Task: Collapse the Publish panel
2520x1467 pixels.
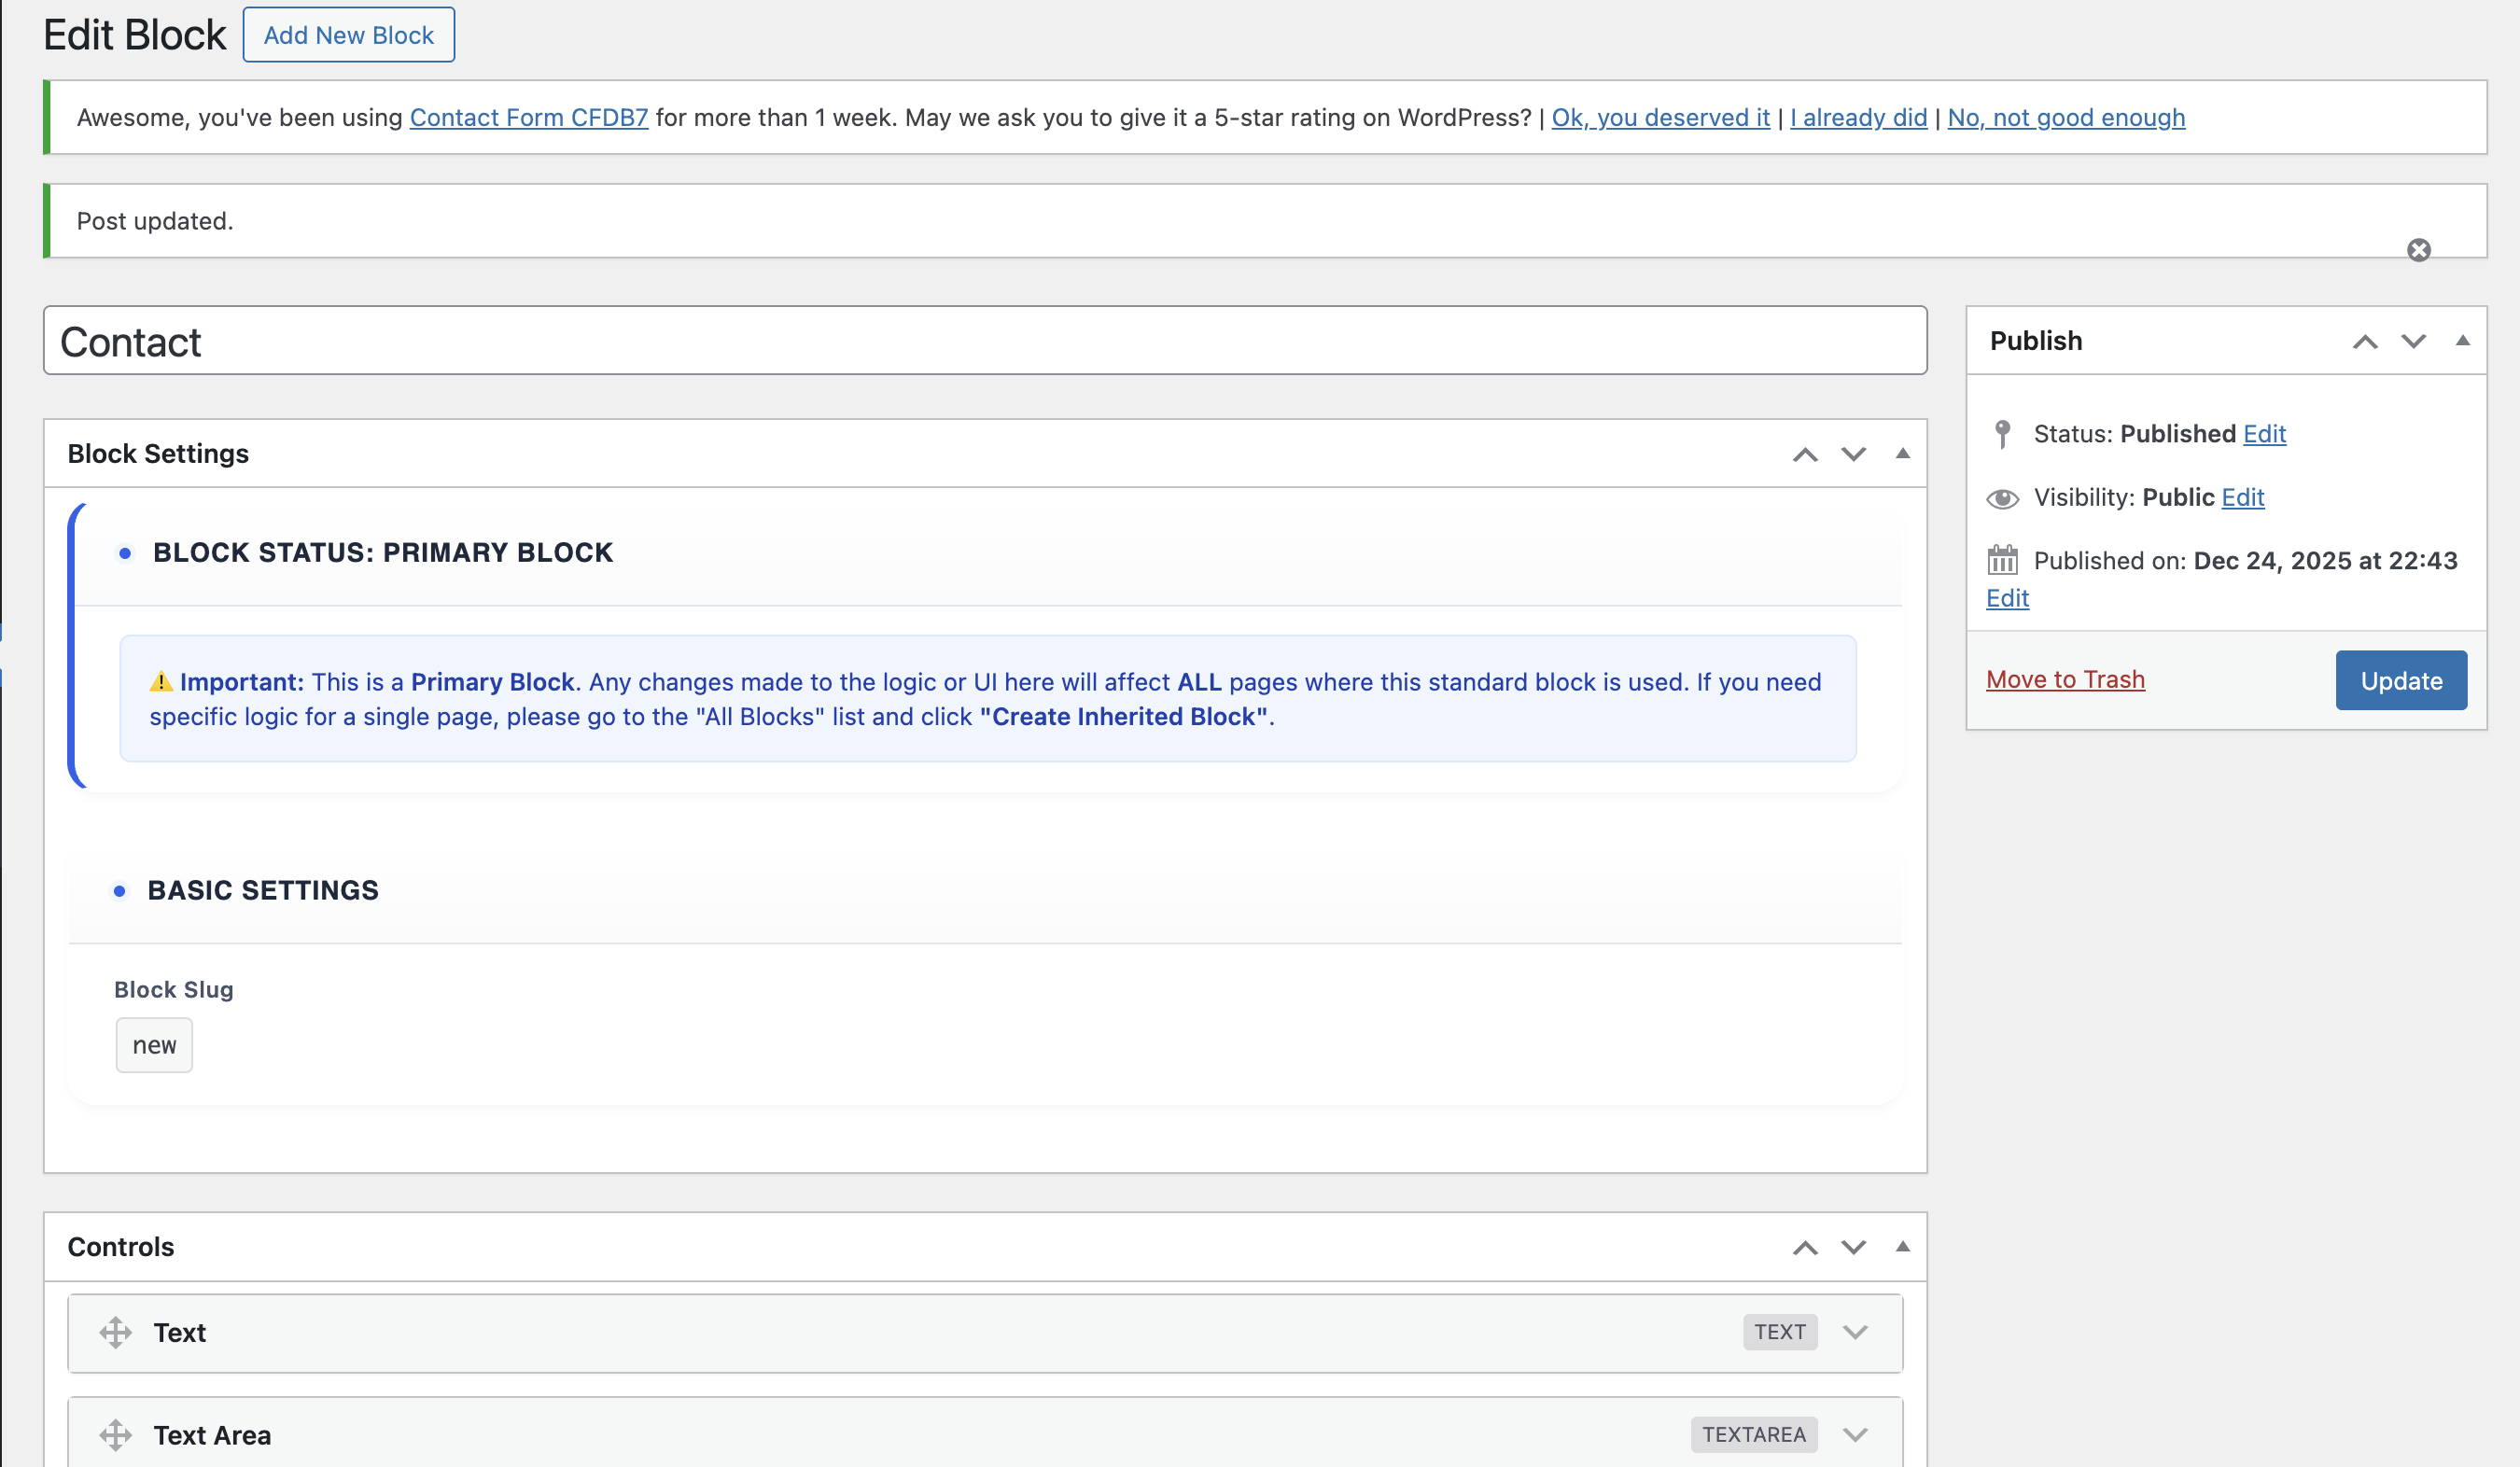Action: [2461, 341]
